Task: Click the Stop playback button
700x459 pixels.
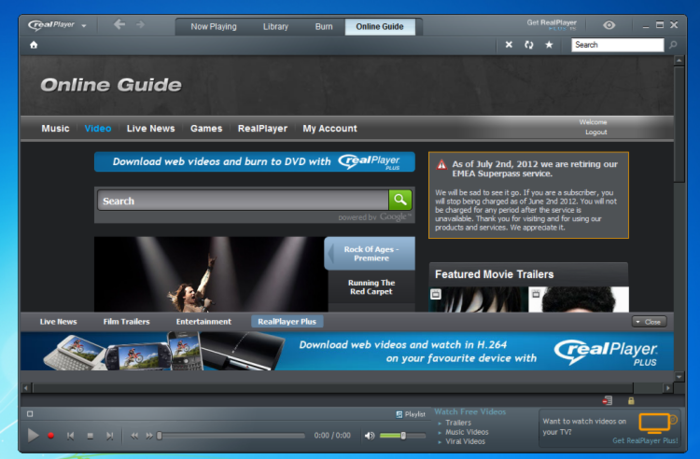Action: point(89,435)
